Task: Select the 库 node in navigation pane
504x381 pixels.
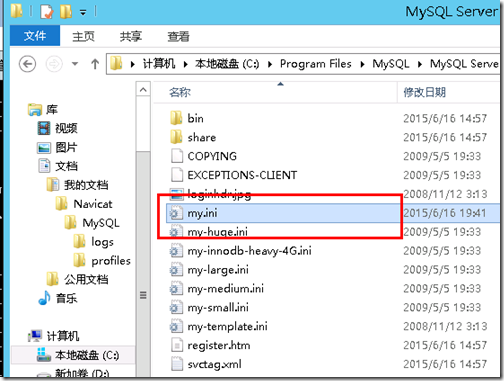Action: (52, 109)
